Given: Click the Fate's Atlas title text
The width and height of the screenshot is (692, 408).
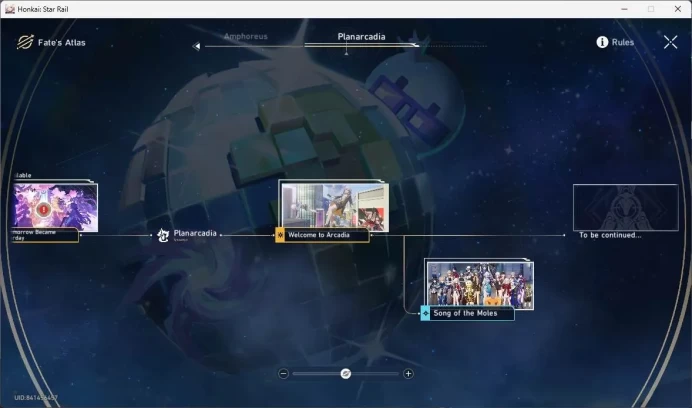Looking at the screenshot, I should point(62,43).
